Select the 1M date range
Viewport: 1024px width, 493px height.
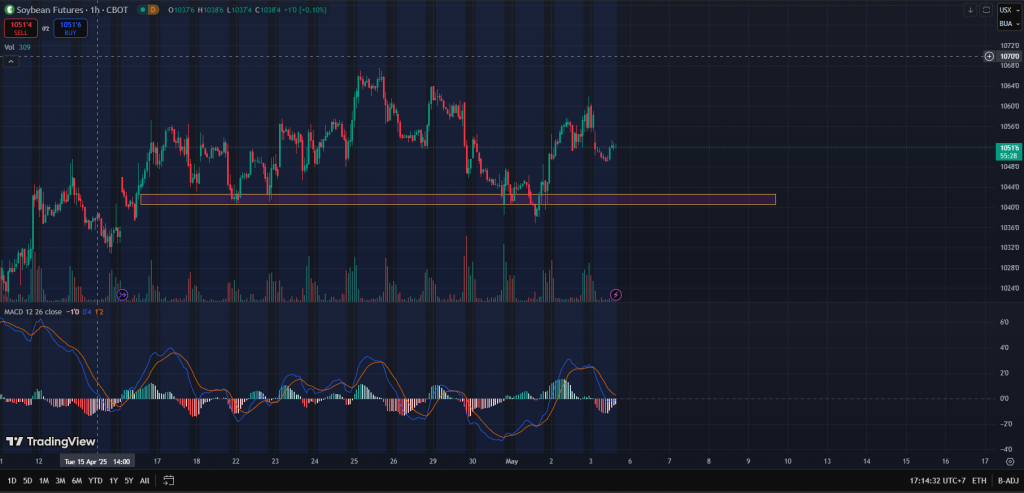44,481
